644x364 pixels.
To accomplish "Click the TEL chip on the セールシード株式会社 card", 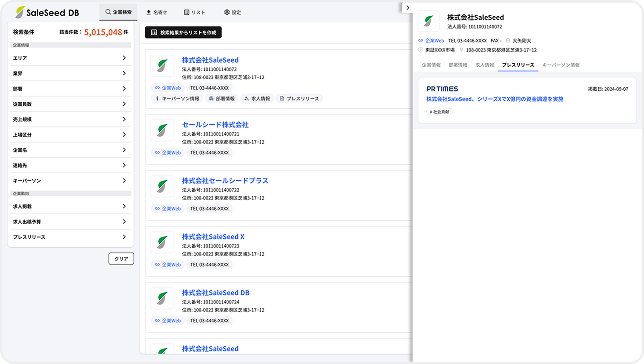I will click(x=209, y=153).
